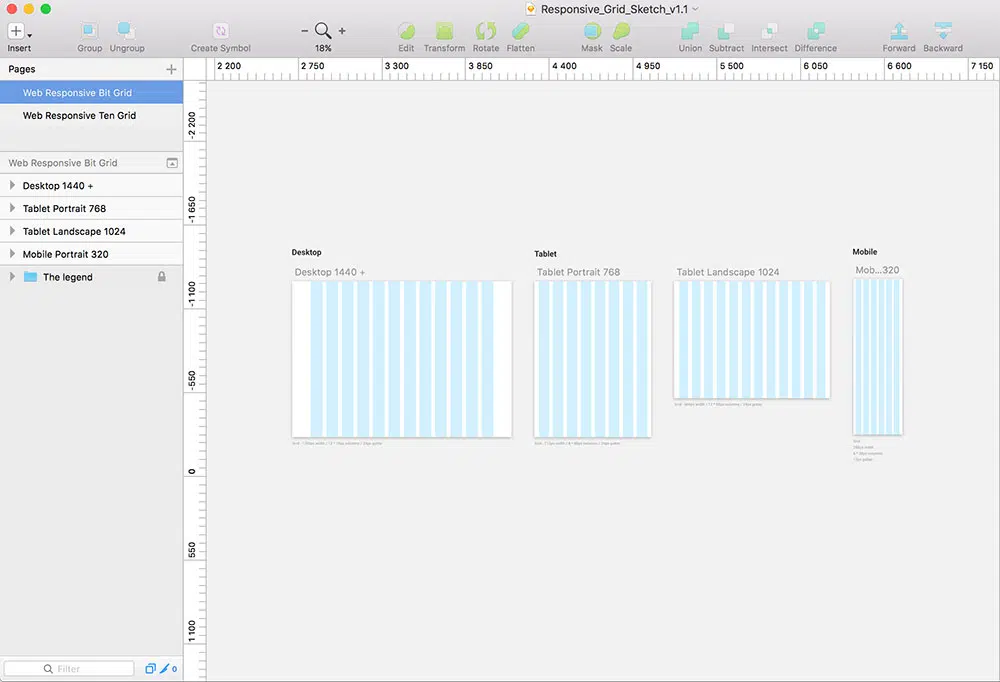Viewport: 1000px width, 682px height.
Task: Zoom in using the plus button
Action: pyautogui.click(x=342, y=32)
